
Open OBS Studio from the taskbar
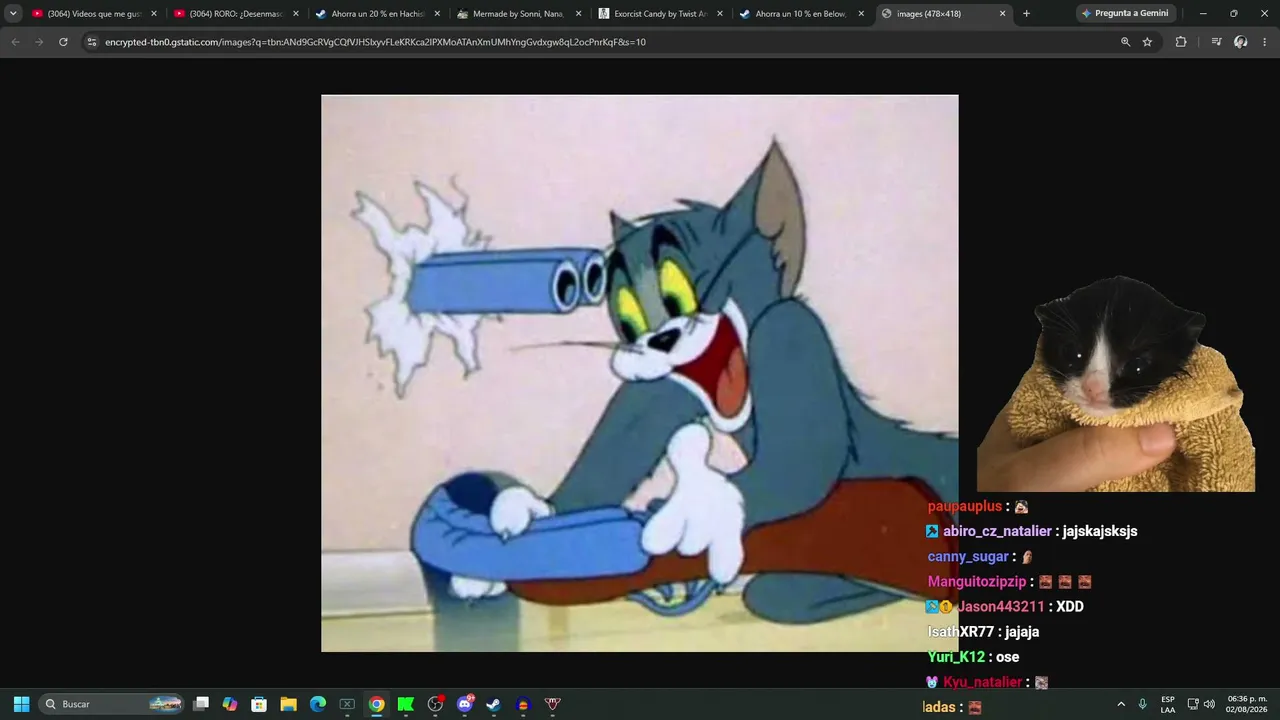point(435,704)
